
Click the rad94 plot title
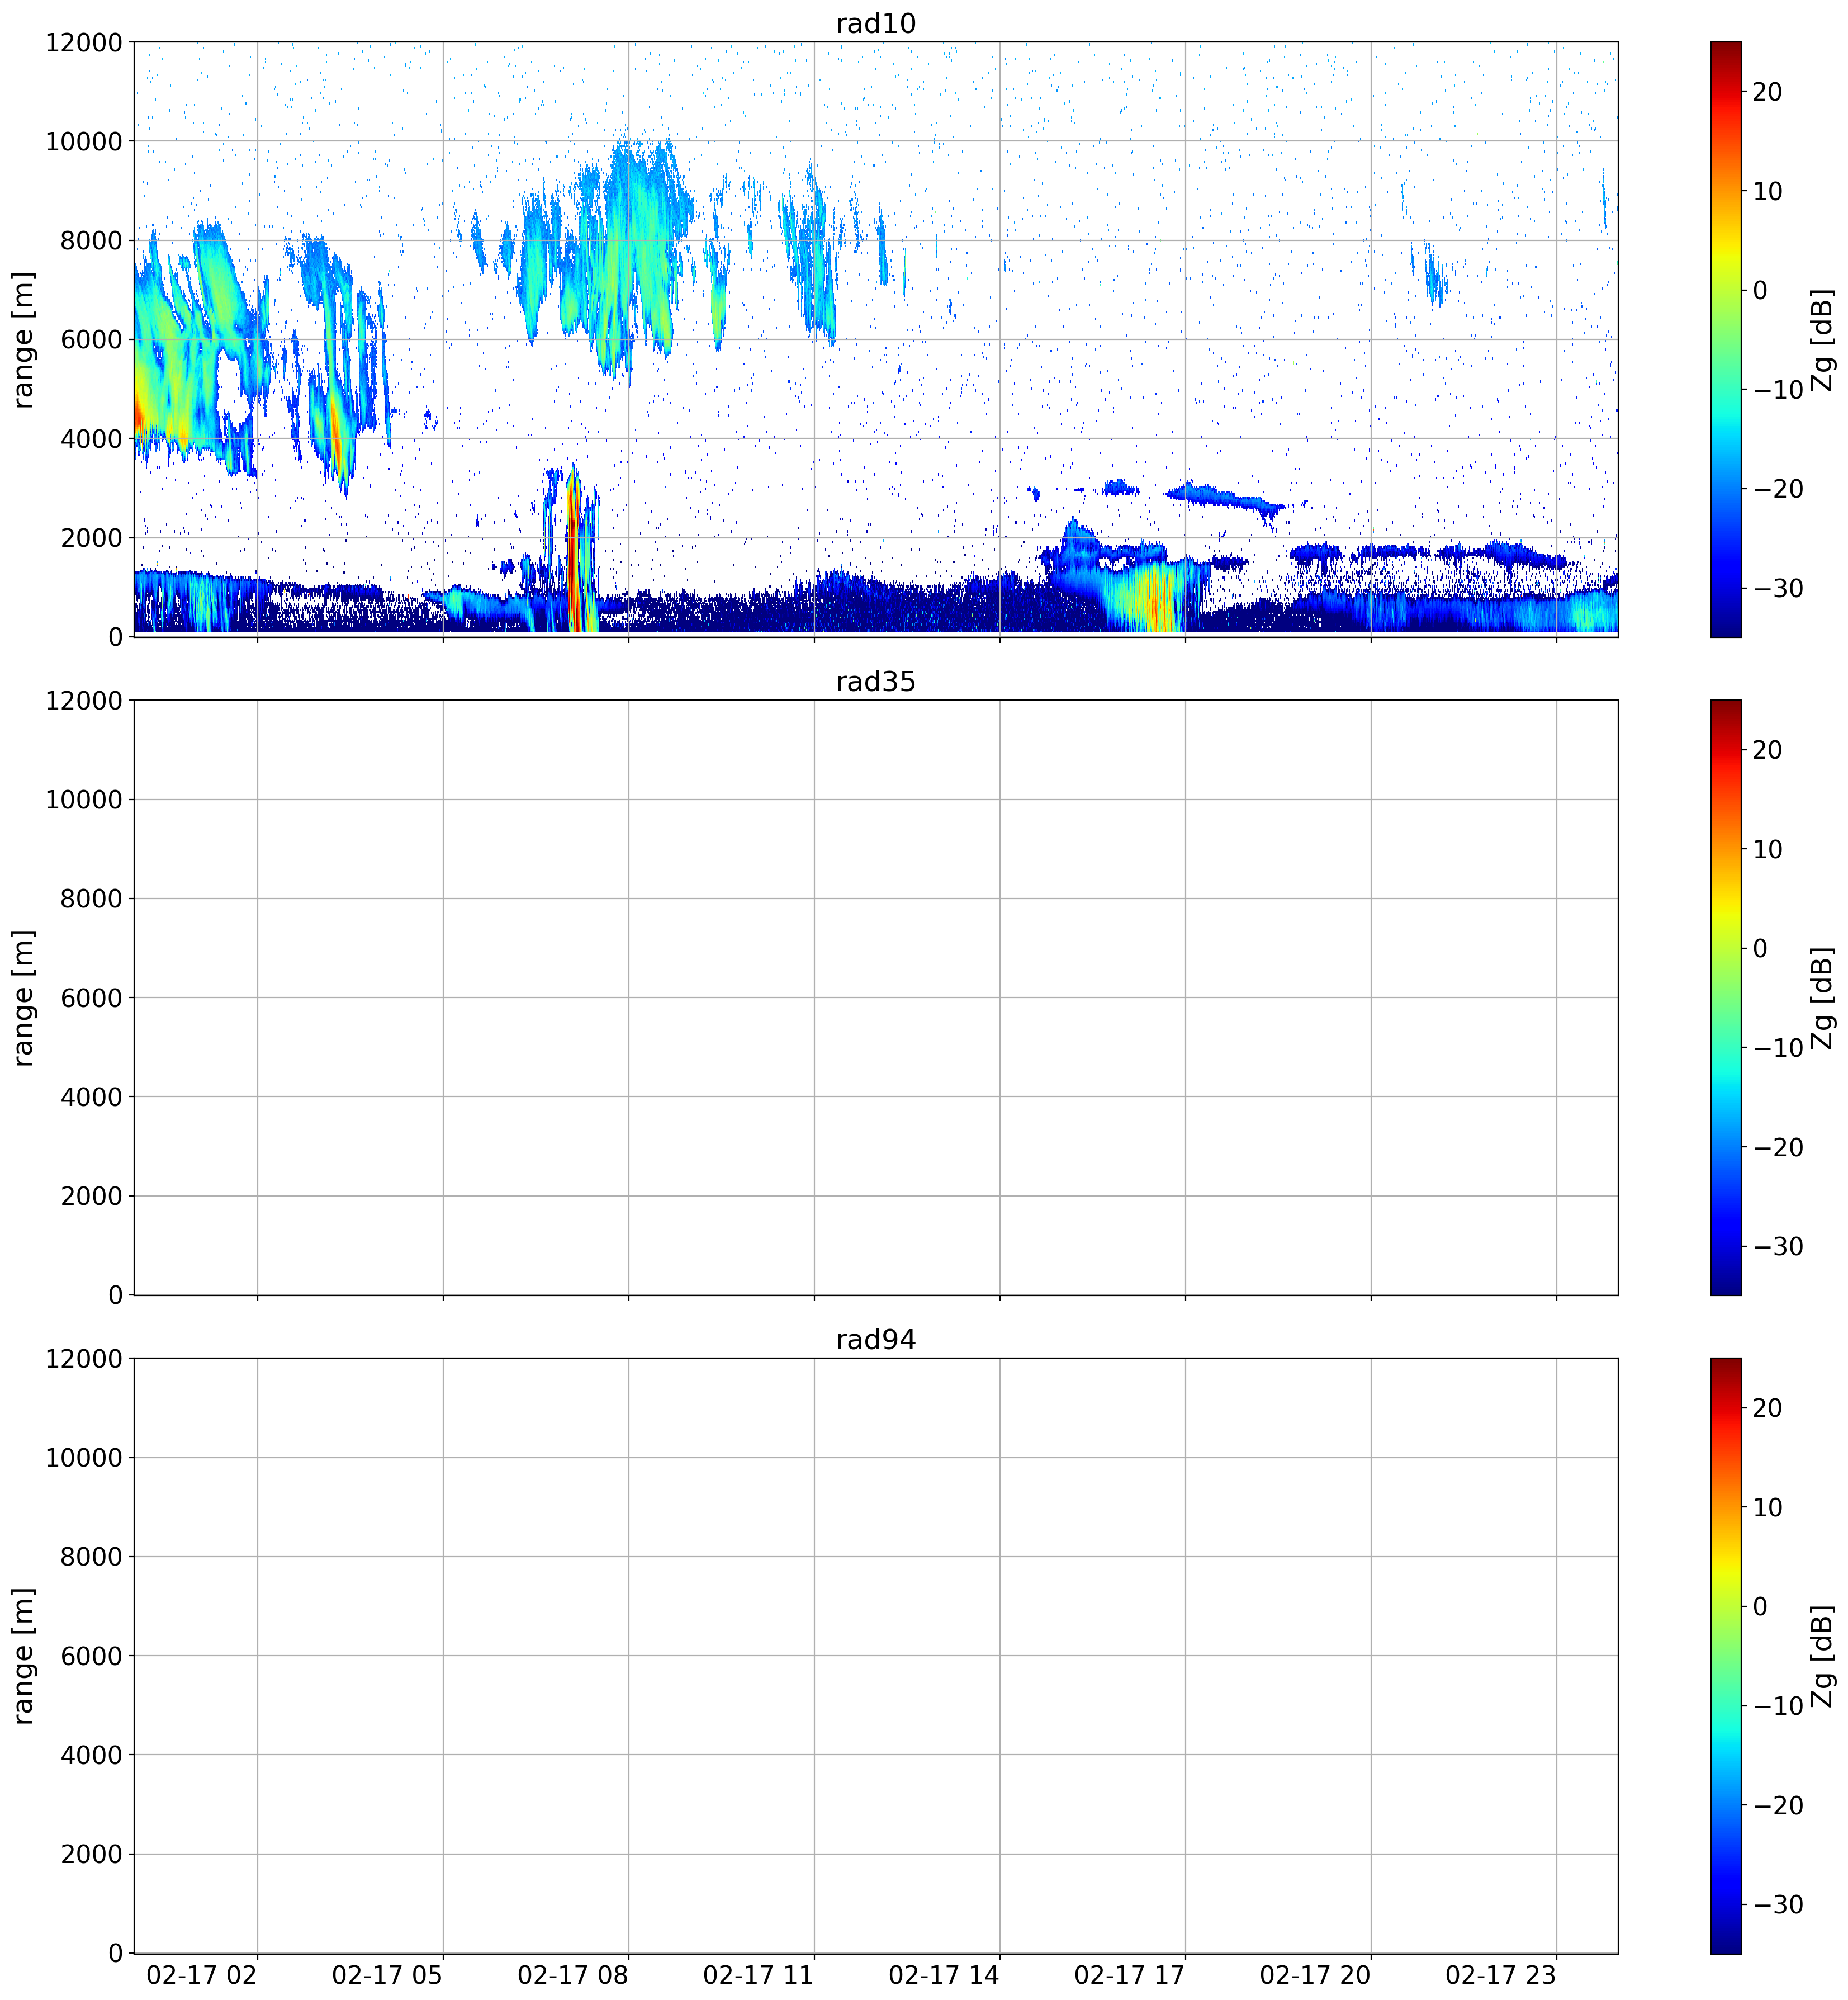pos(875,1339)
